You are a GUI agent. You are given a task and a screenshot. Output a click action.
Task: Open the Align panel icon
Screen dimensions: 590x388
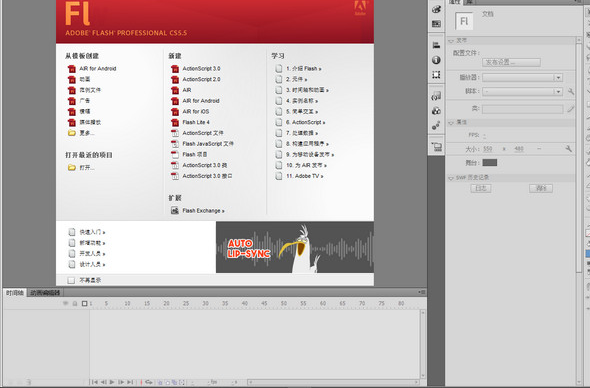436,45
